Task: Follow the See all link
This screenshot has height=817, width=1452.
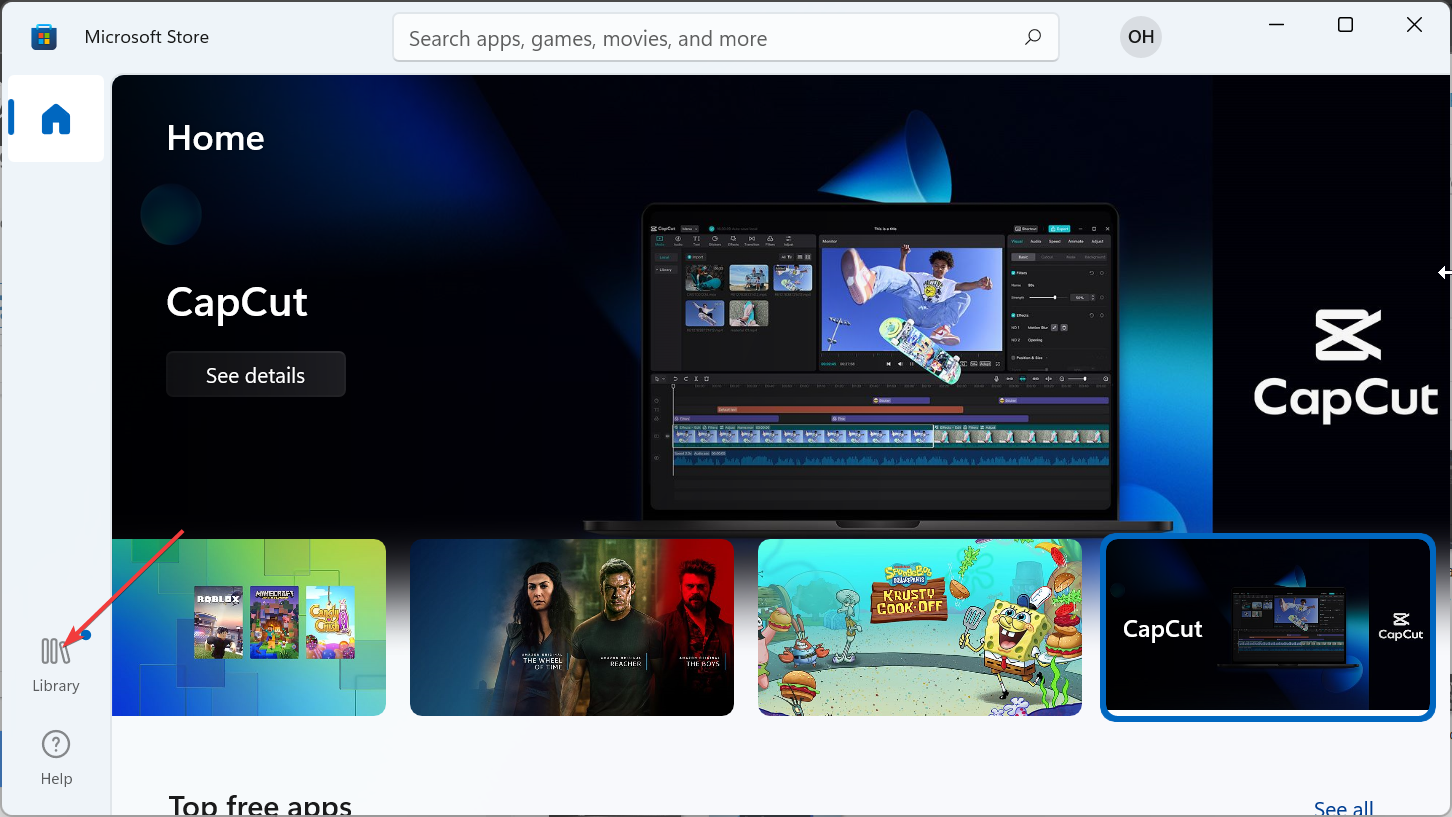Action: (1343, 807)
